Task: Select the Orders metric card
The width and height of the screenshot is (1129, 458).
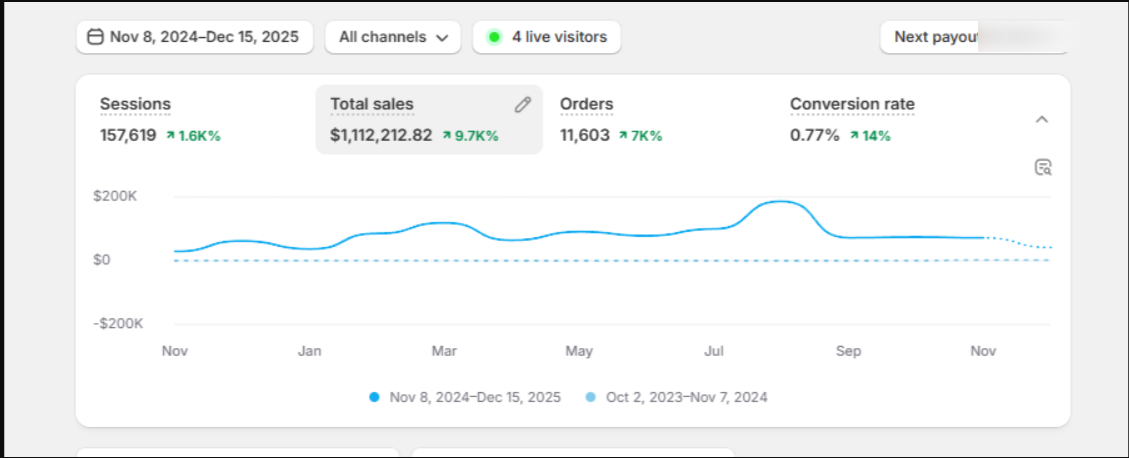Action: click(x=659, y=120)
